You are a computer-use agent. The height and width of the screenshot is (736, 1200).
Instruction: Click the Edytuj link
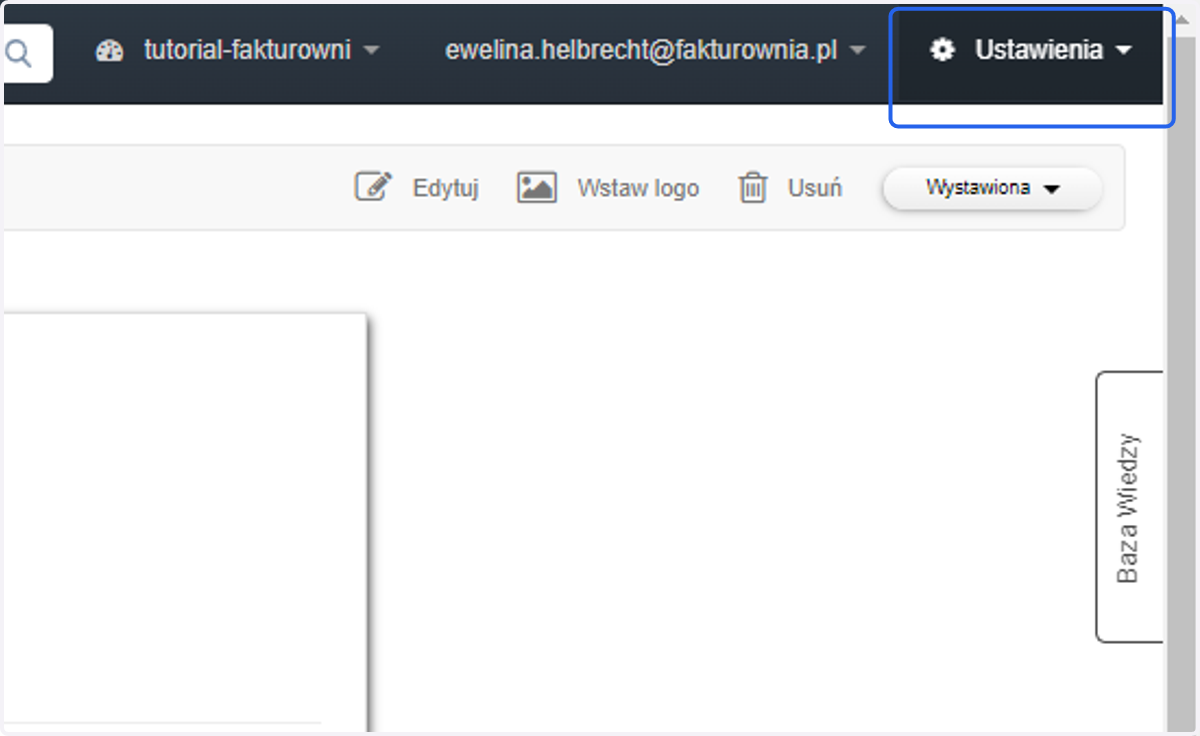point(446,188)
